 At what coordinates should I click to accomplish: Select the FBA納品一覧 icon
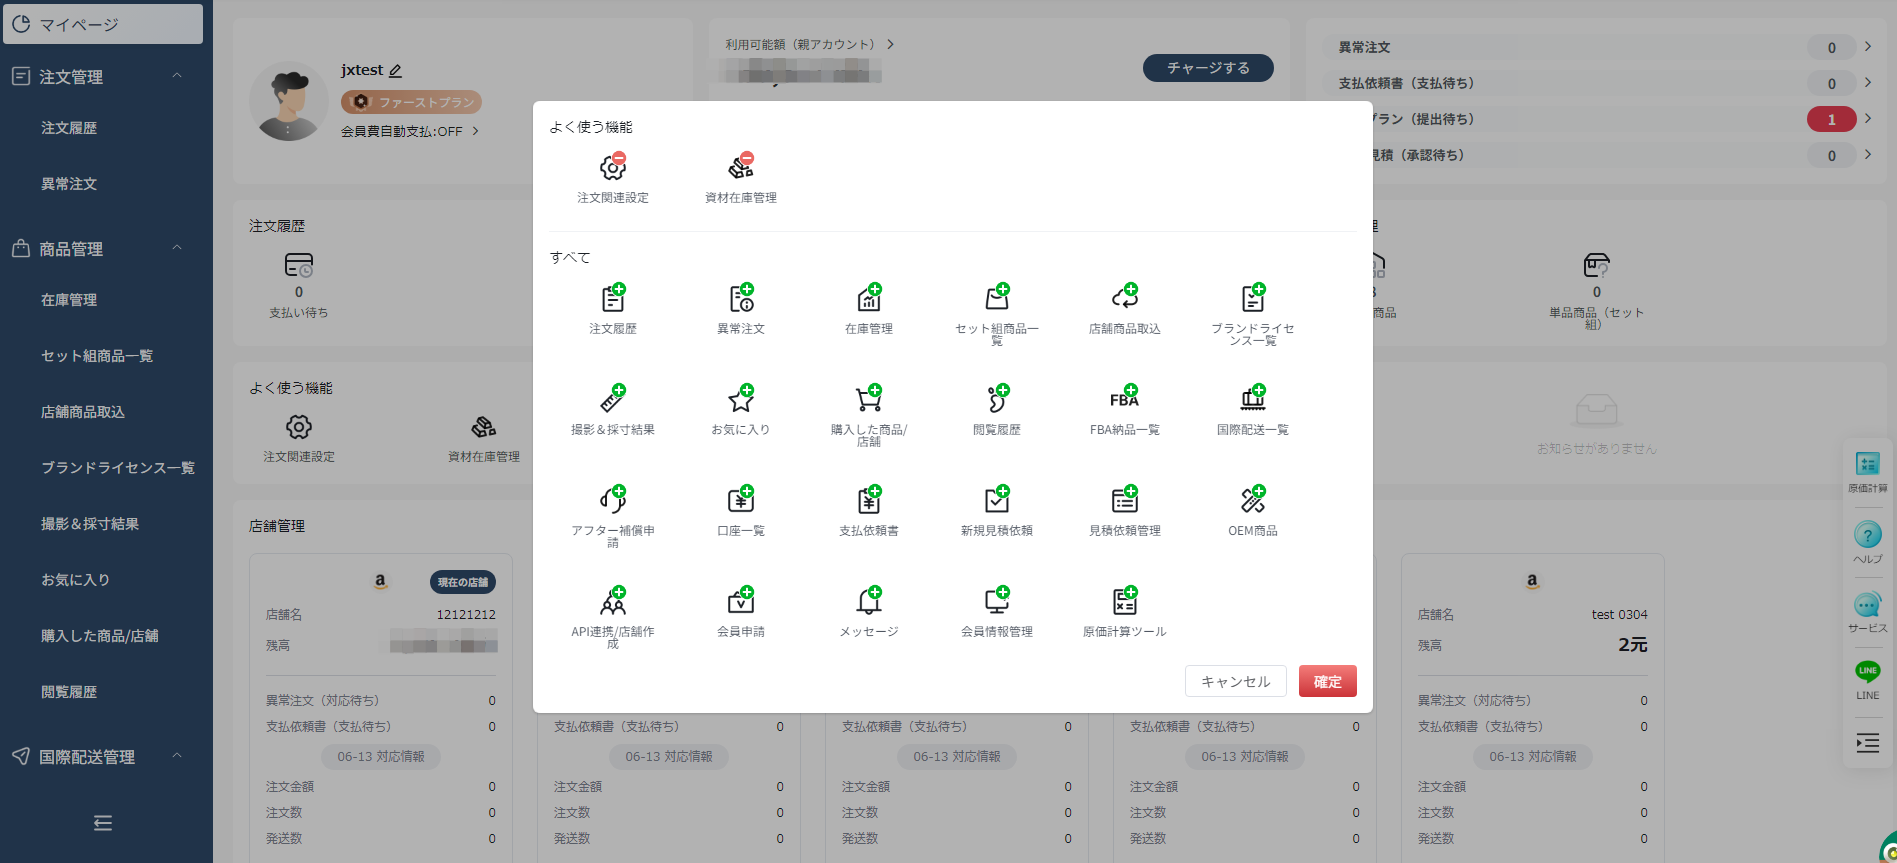pos(1124,399)
